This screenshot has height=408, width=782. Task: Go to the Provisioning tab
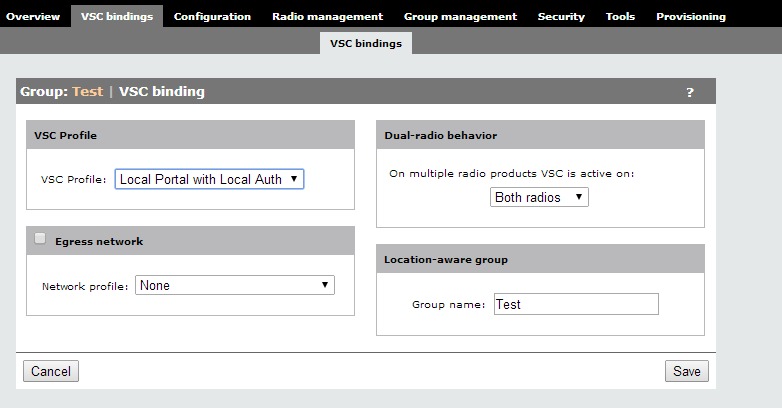coord(691,16)
